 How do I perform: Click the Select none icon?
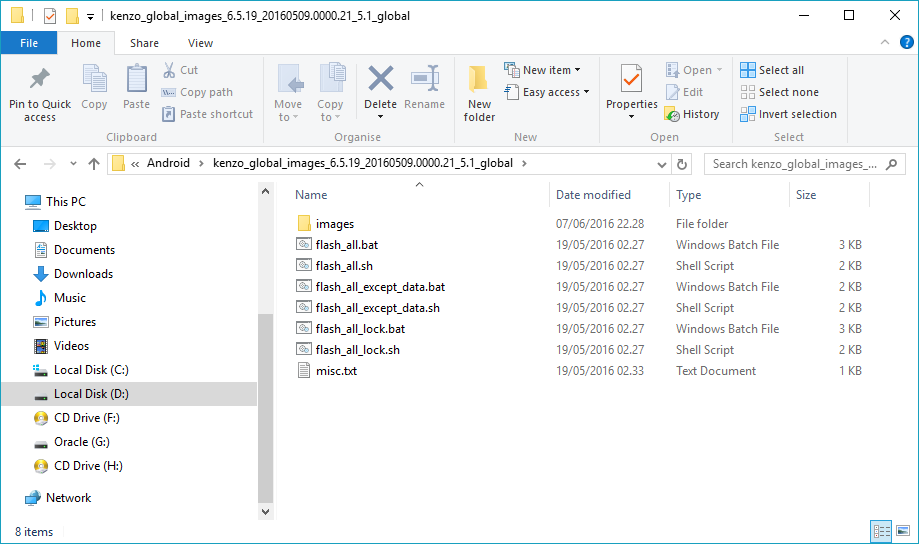click(748, 92)
